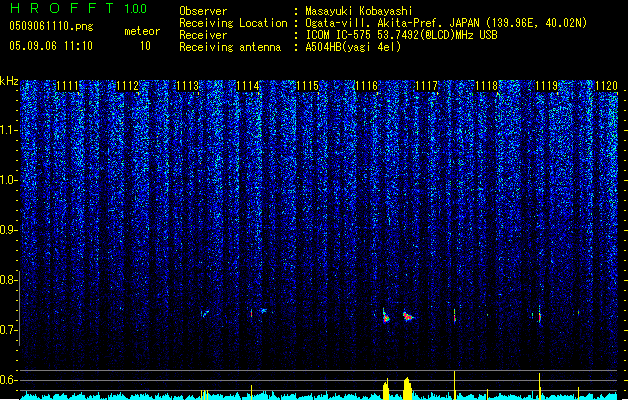The height and width of the screenshot is (400, 629).
Task: Click the 0.7 kHz axis label
Action: pos(8,330)
